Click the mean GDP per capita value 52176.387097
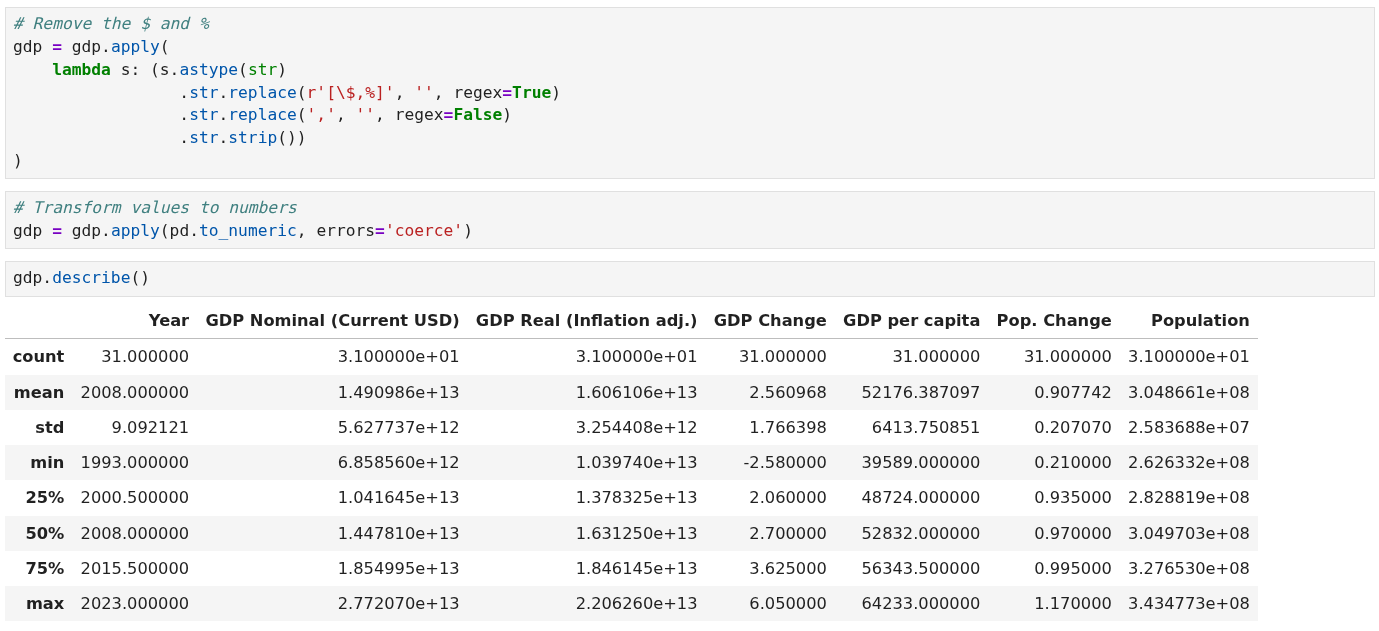 click(921, 392)
